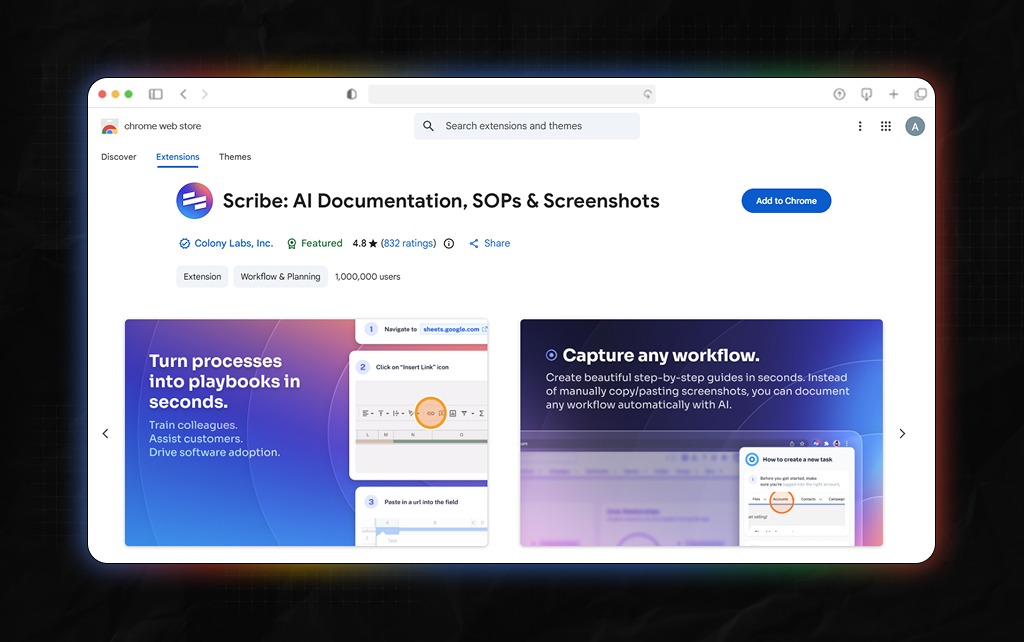This screenshot has height=642, width=1024.
Task: Click the Extension category chip
Action: (202, 276)
